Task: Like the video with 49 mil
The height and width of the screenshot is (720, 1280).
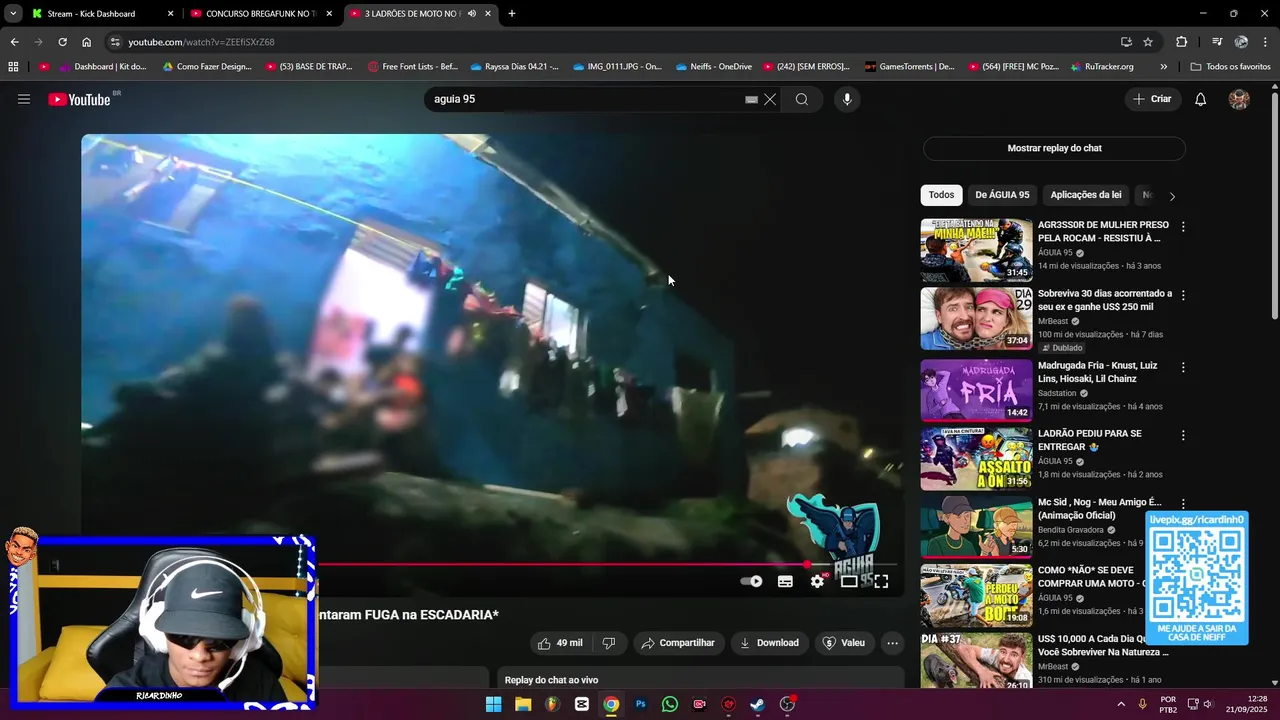Action: 560,643
